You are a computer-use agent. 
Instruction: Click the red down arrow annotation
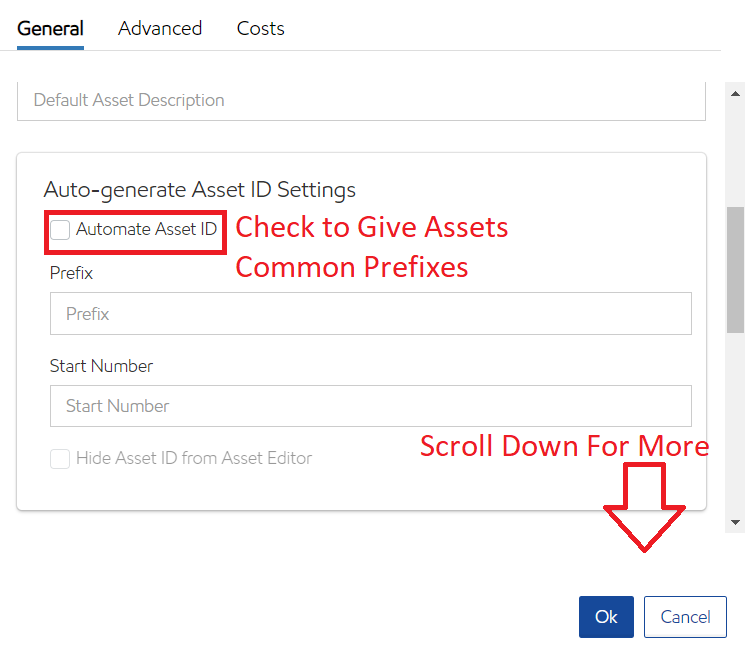click(643, 507)
